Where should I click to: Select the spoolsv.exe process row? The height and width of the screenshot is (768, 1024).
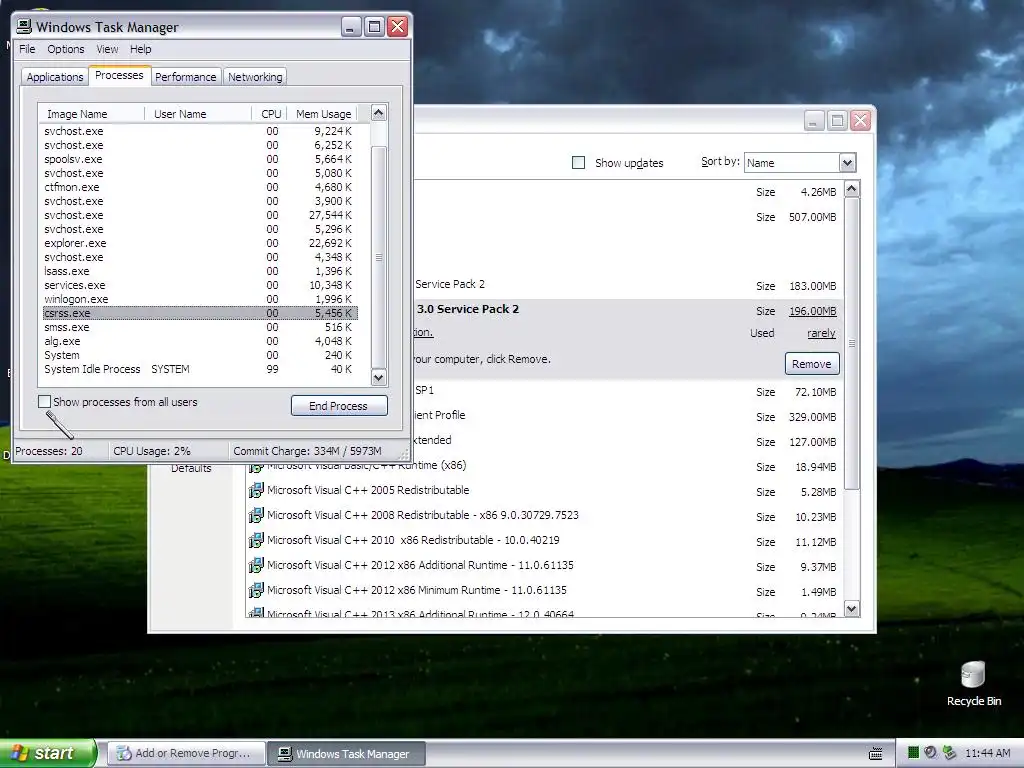(200, 159)
